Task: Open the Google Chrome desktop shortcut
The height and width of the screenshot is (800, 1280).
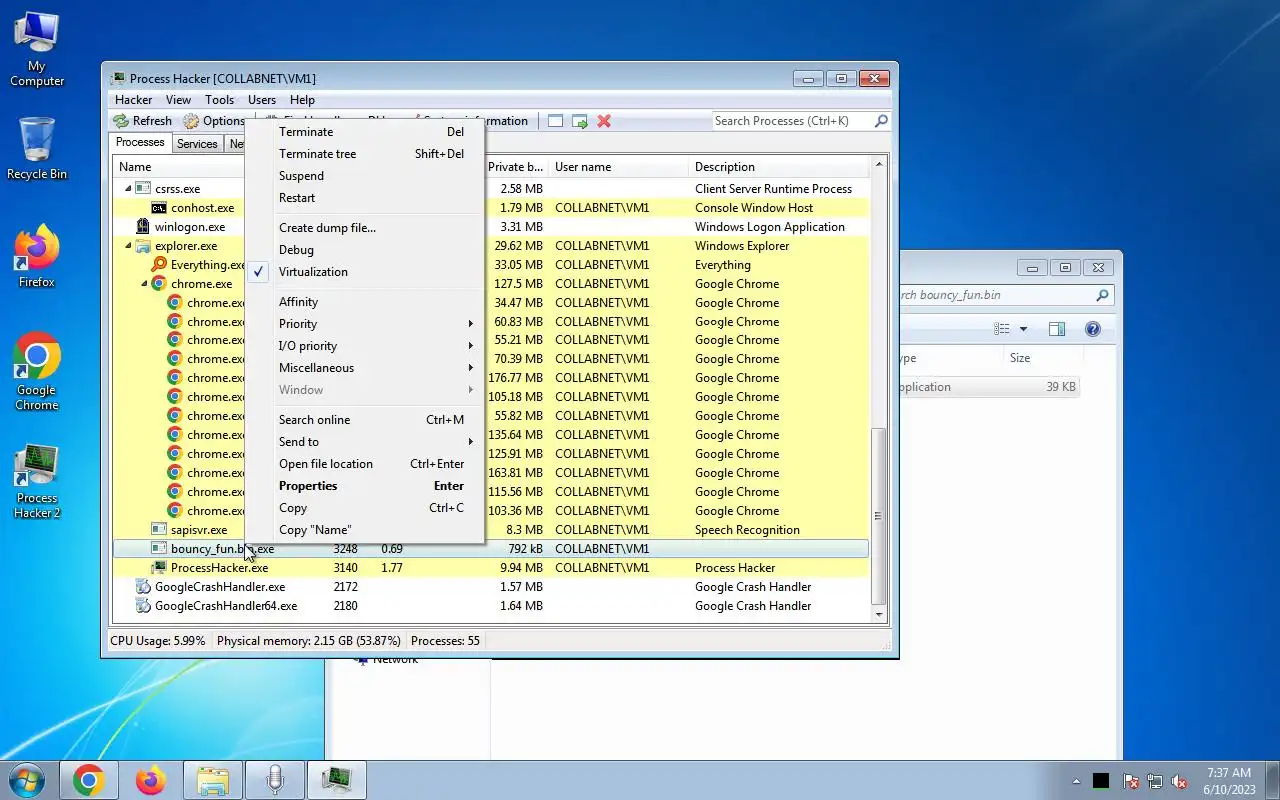Action: pyautogui.click(x=37, y=371)
